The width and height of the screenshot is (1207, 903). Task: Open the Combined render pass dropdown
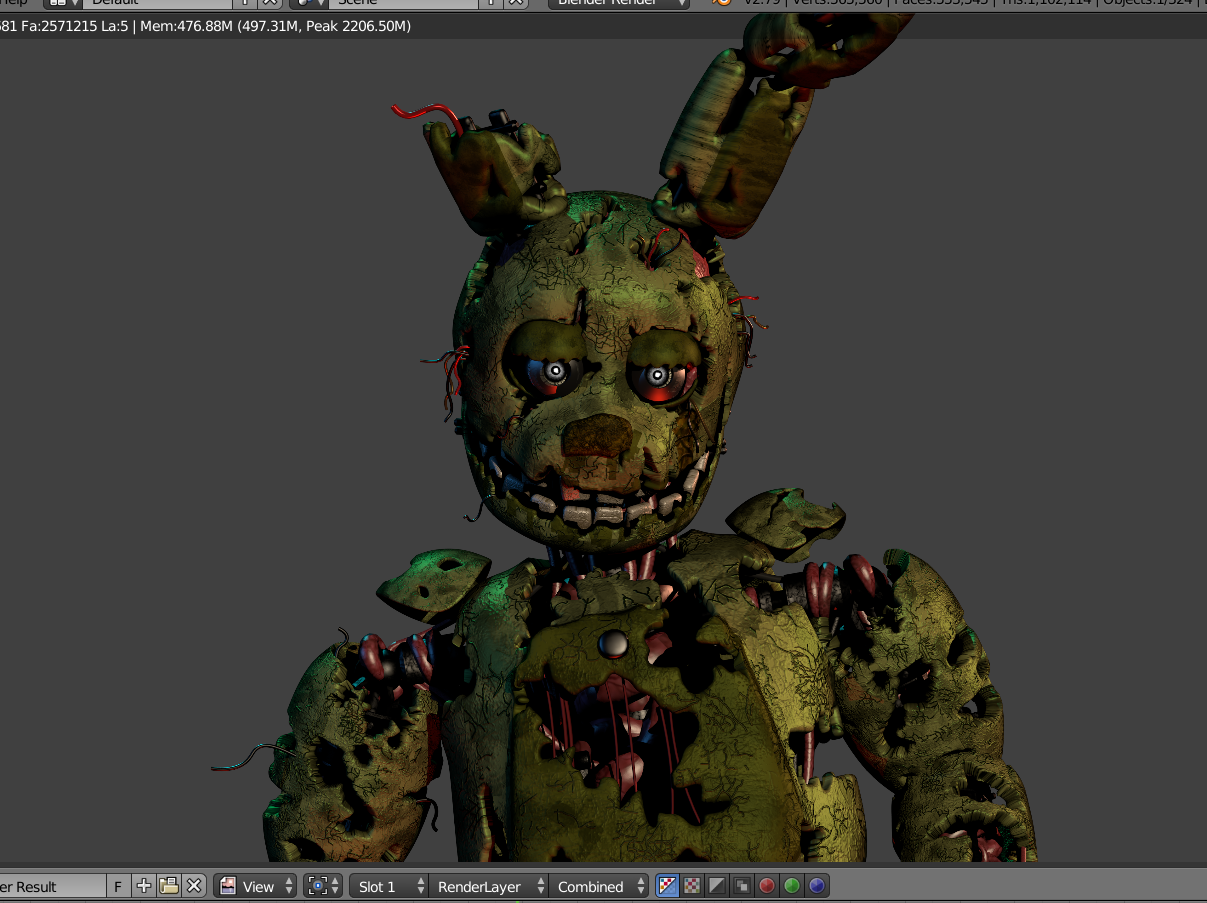[x=599, y=886]
